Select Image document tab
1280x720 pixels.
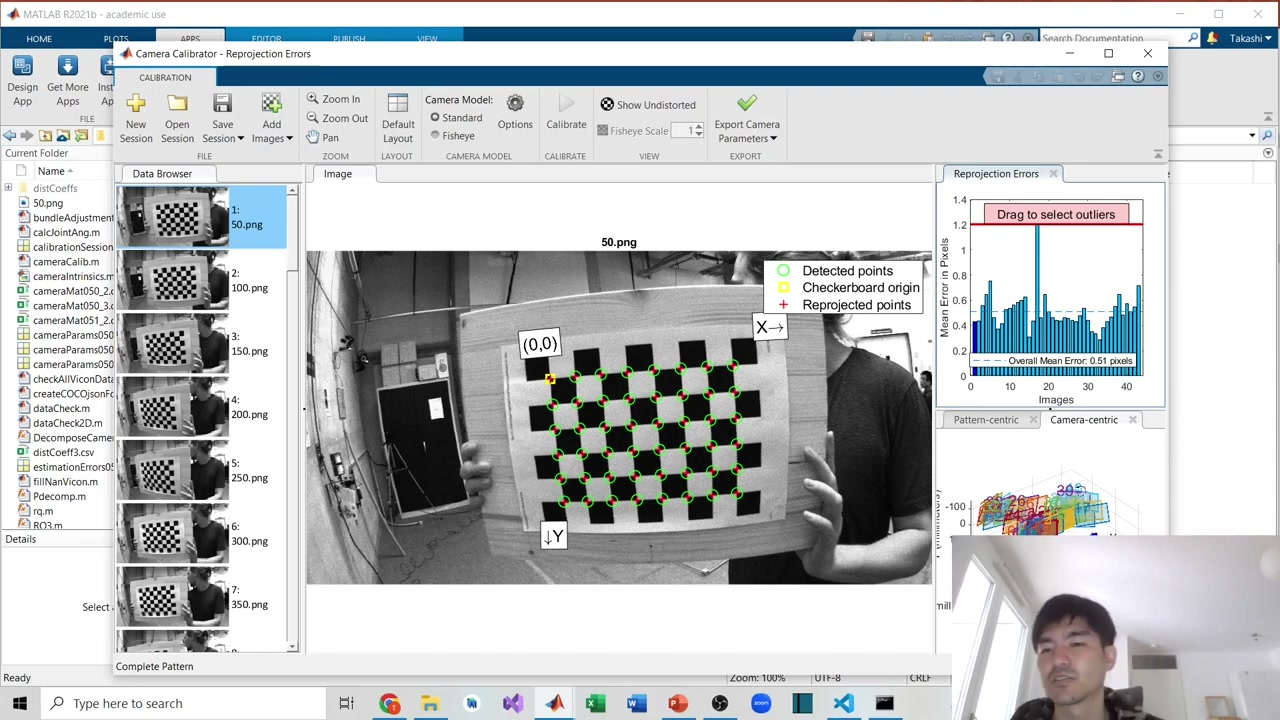click(x=337, y=174)
